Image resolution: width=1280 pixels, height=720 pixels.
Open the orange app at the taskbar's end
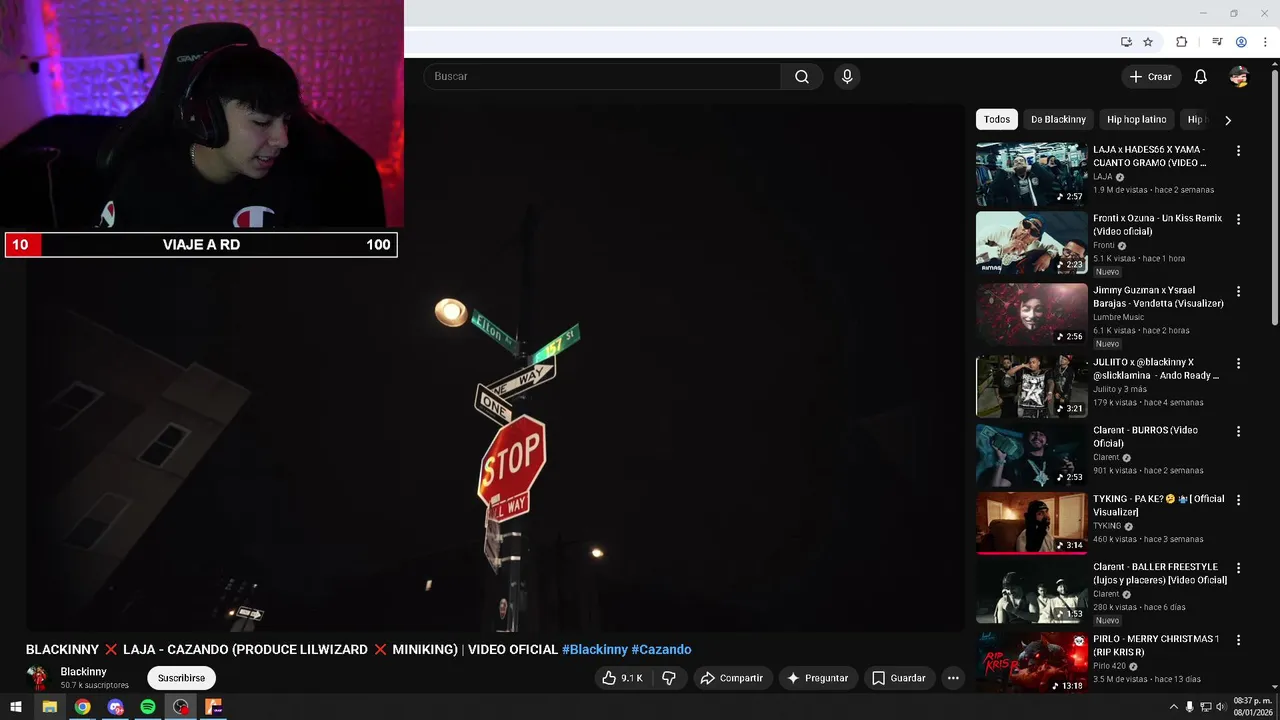(x=213, y=707)
